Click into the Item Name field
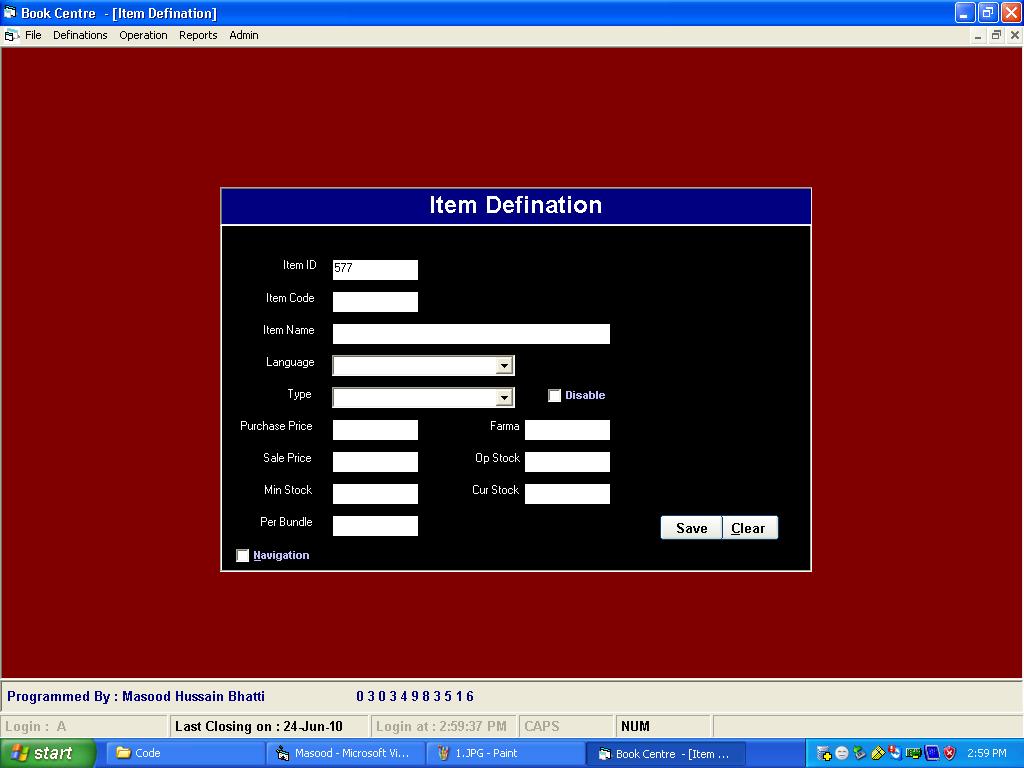This screenshot has width=1024, height=768. pyautogui.click(x=471, y=334)
